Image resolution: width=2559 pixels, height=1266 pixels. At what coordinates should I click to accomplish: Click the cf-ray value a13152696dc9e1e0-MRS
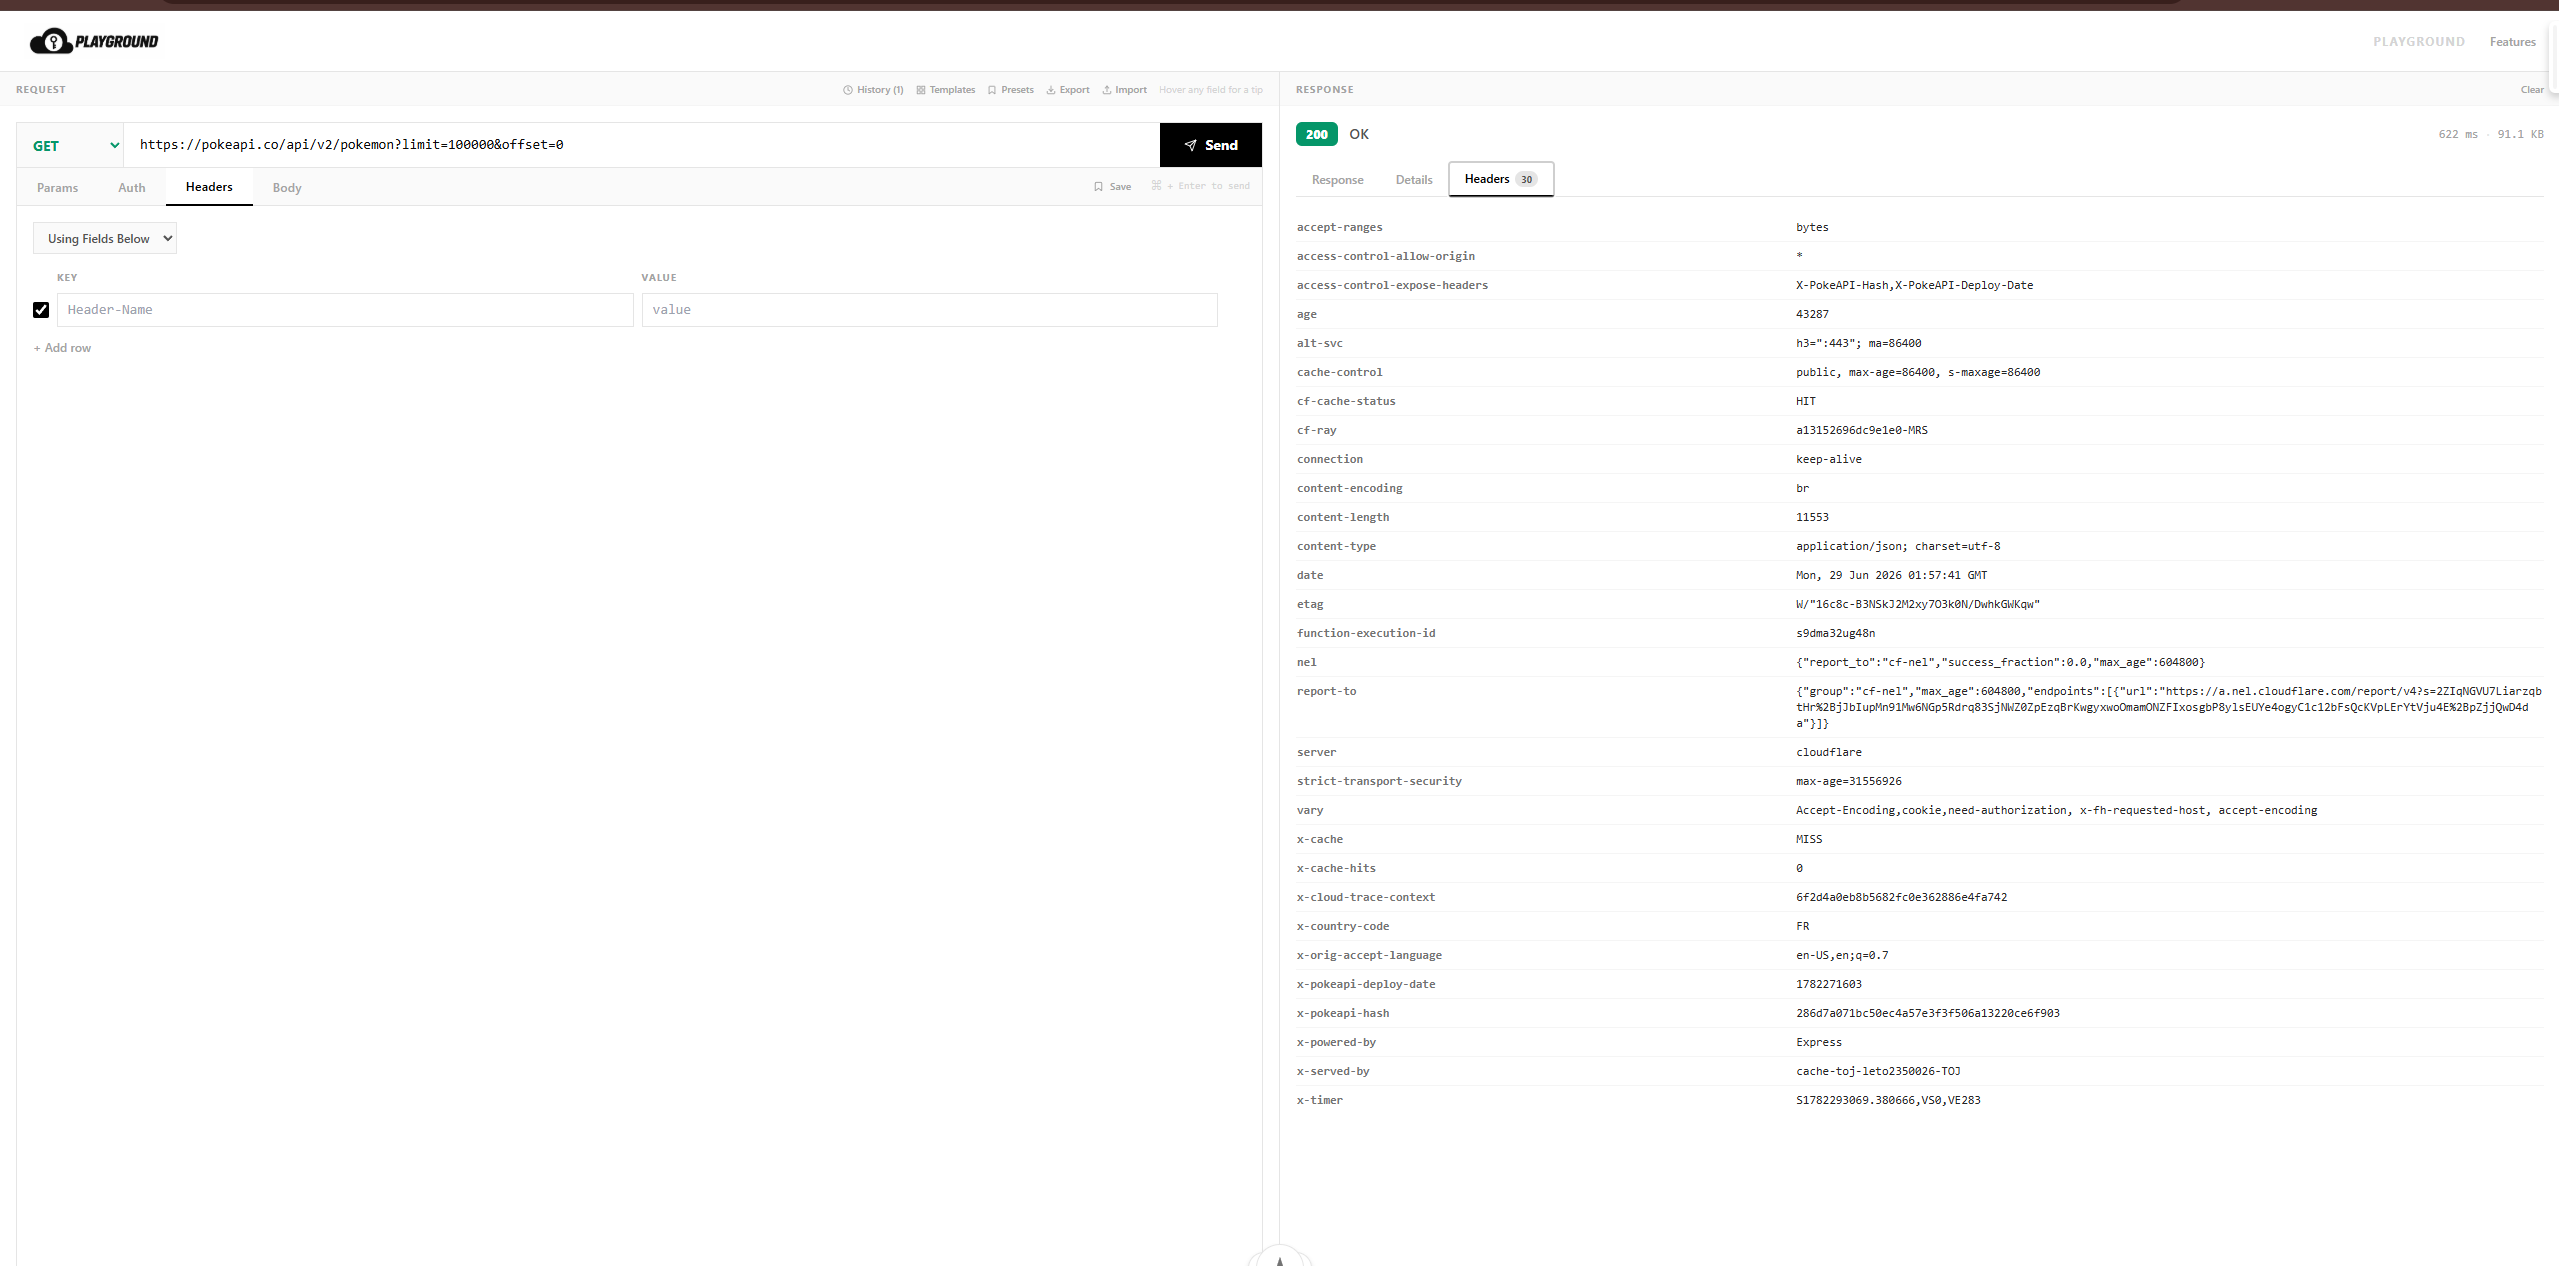1861,430
